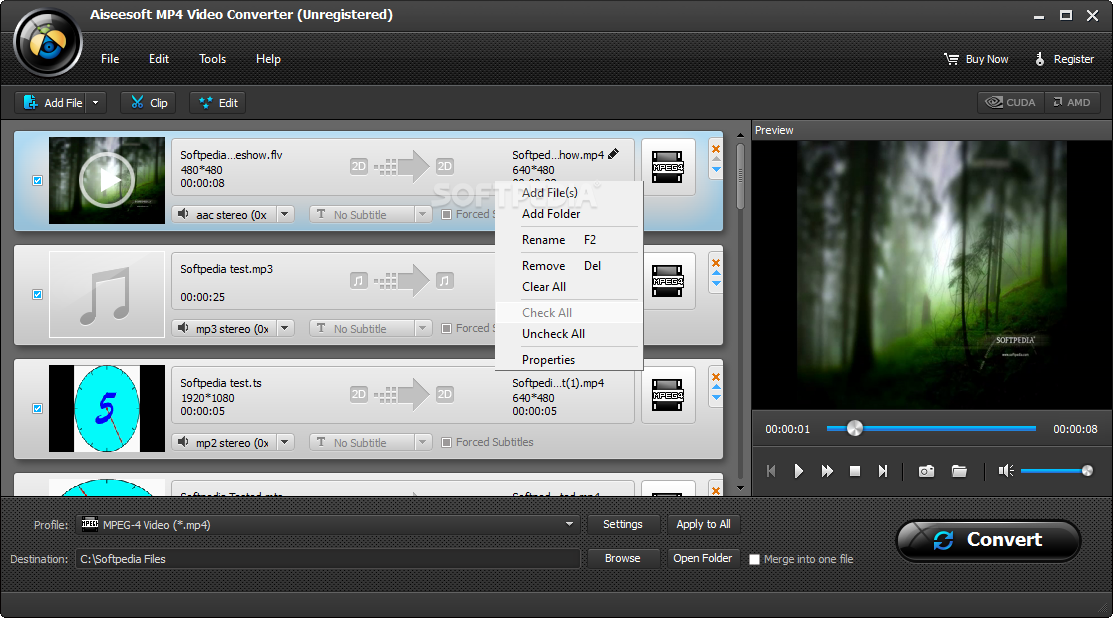Click the MPEG4 format icon for ts file
Viewport: 1113px width, 618px height.
(x=668, y=395)
